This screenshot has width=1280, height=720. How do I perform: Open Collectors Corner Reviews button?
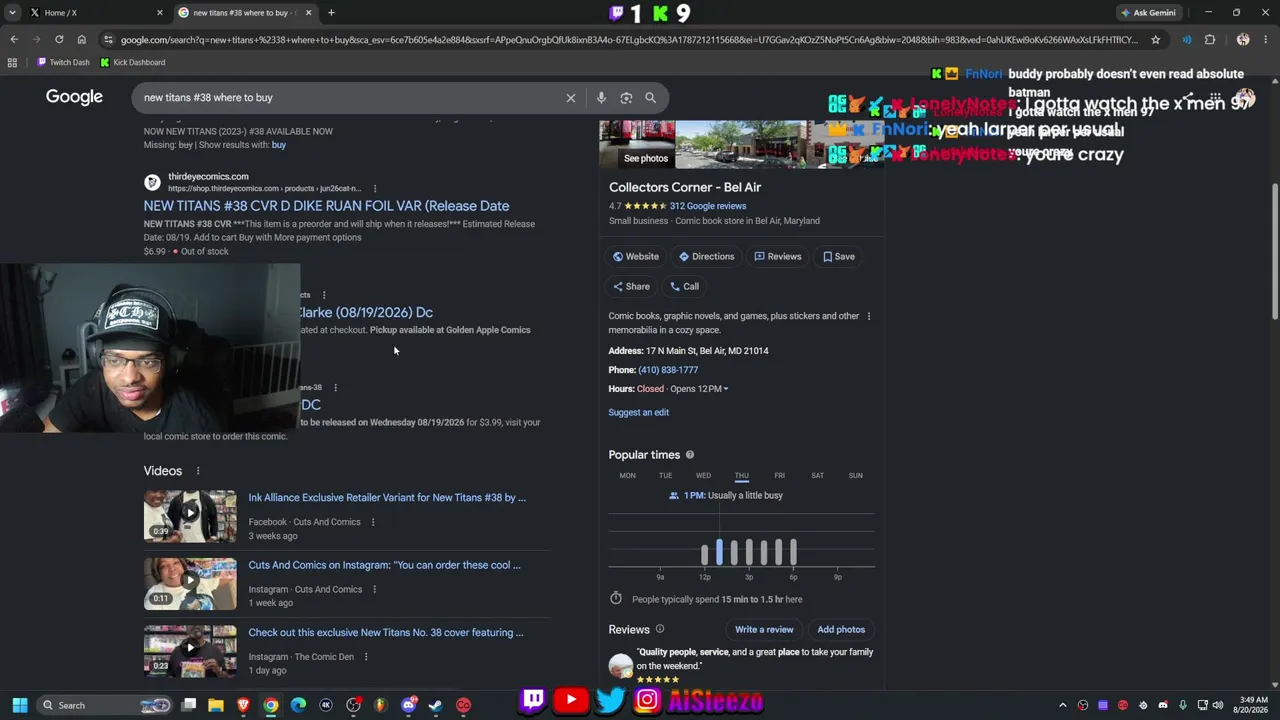(x=778, y=257)
